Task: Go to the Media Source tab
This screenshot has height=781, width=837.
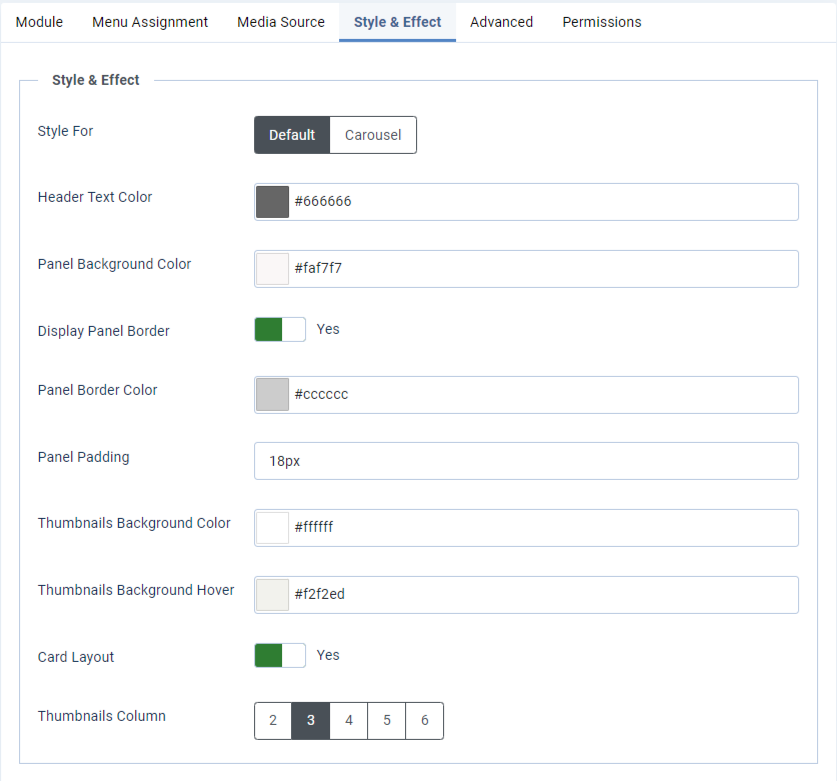Action: pyautogui.click(x=281, y=22)
